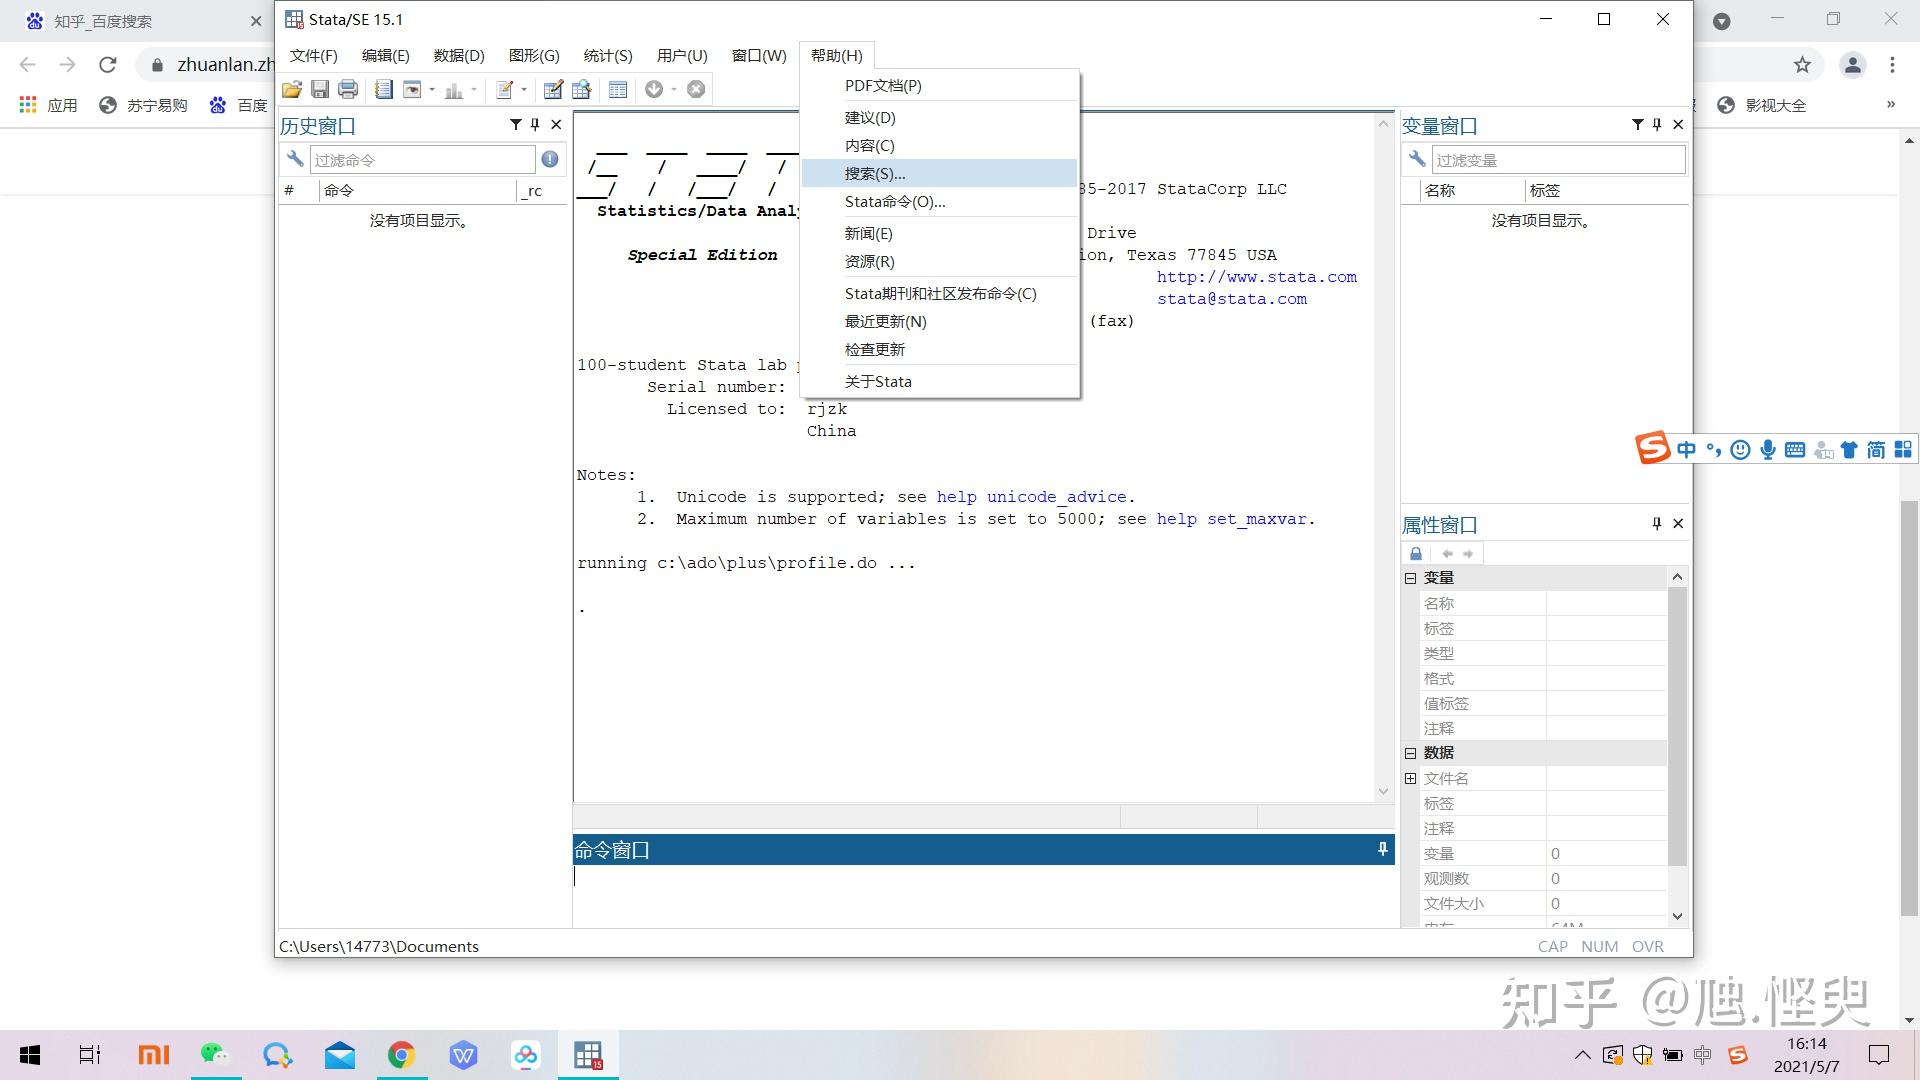Click the http://www.stata.com link
1920x1080 pixels.
click(1256, 277)
